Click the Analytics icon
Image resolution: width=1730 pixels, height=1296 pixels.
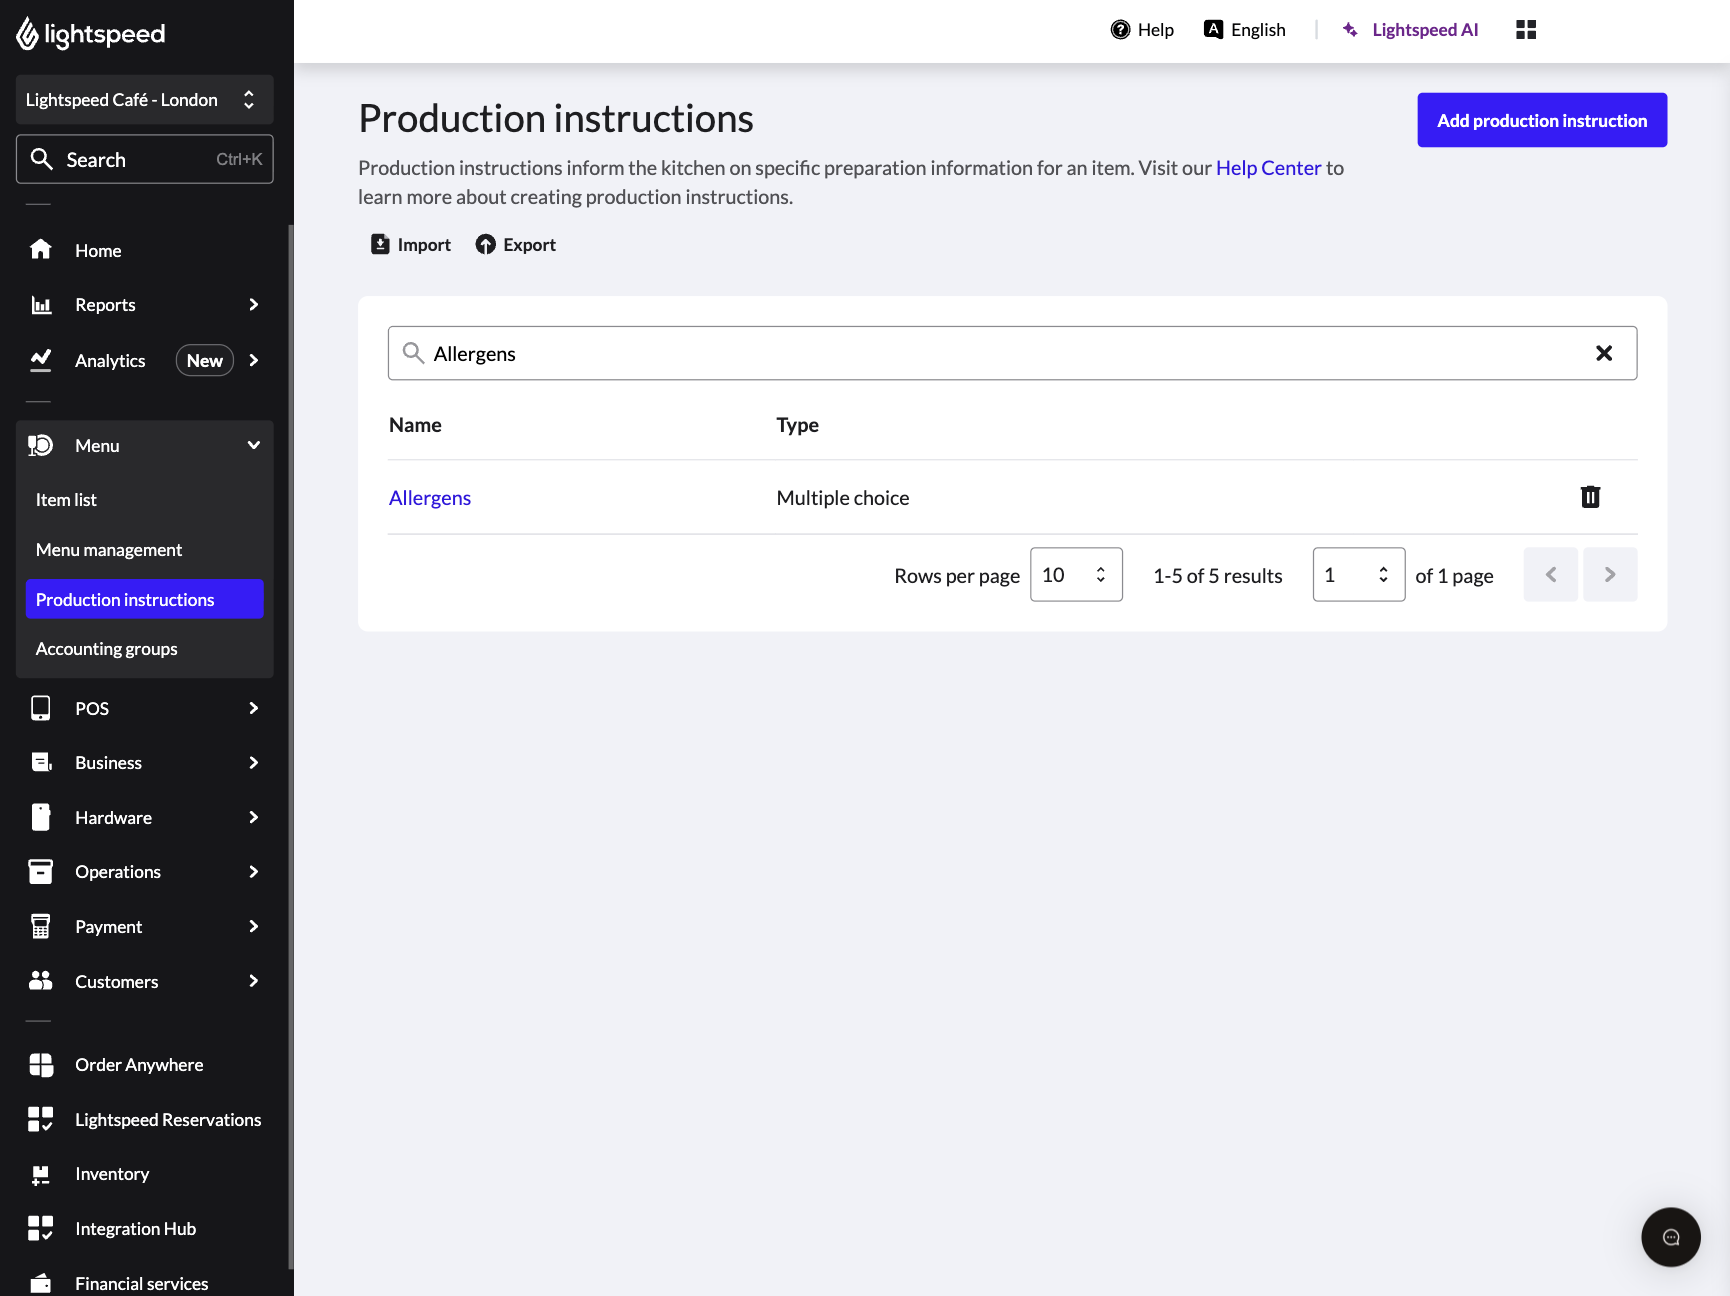[x=41, y=360]
